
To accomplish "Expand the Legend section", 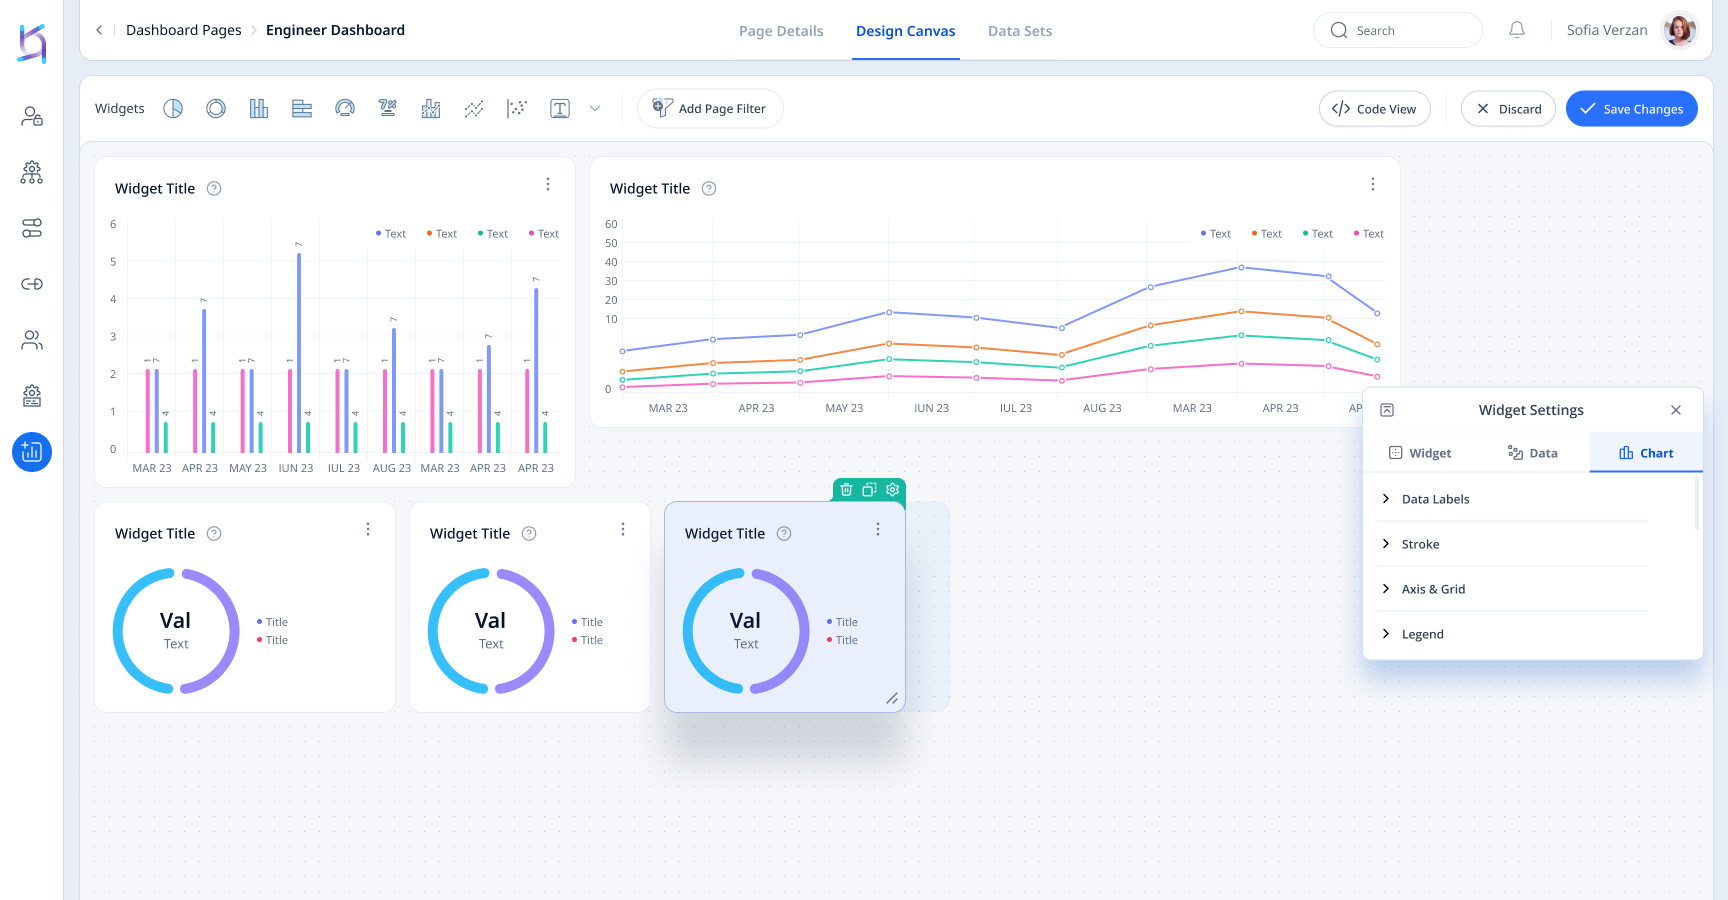I will pos(1422,634).
